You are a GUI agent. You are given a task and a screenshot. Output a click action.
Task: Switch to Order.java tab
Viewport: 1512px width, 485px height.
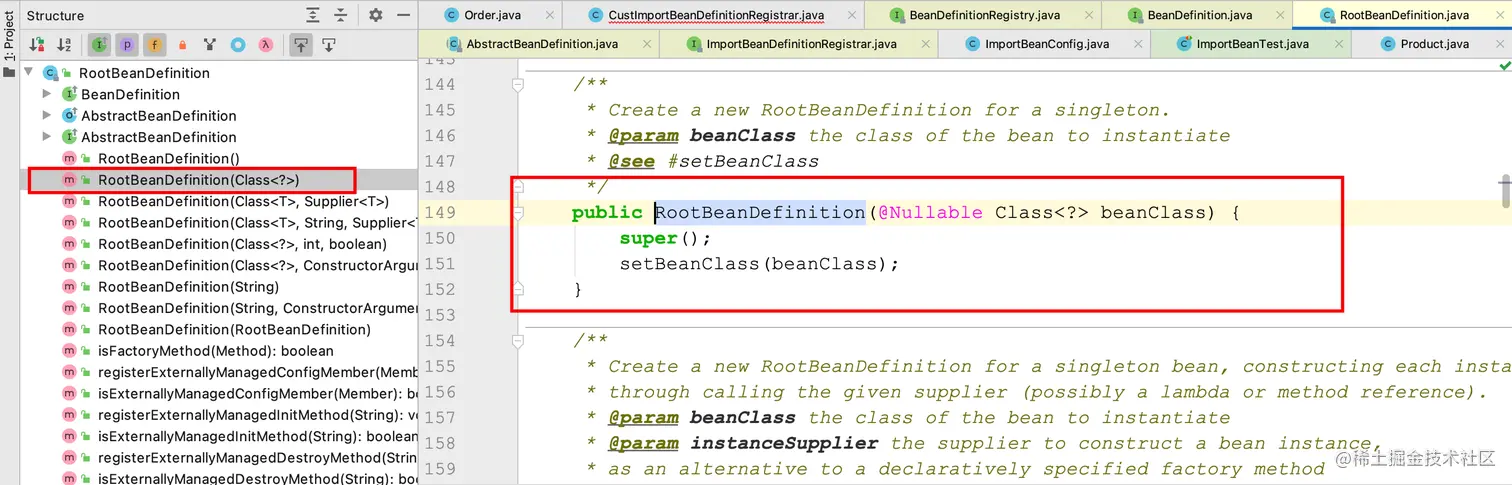pyautogui.click(x=489, y=15)
